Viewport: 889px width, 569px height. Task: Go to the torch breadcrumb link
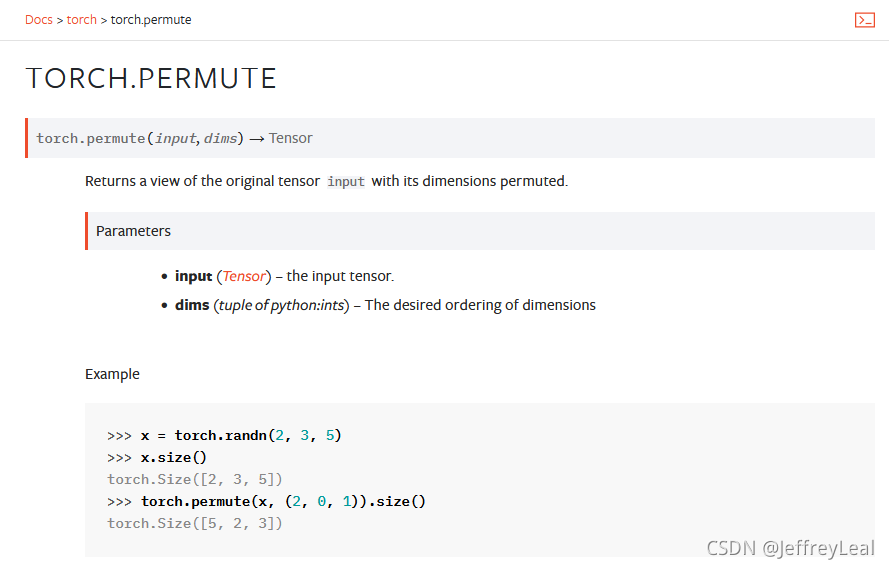(82, 20)
